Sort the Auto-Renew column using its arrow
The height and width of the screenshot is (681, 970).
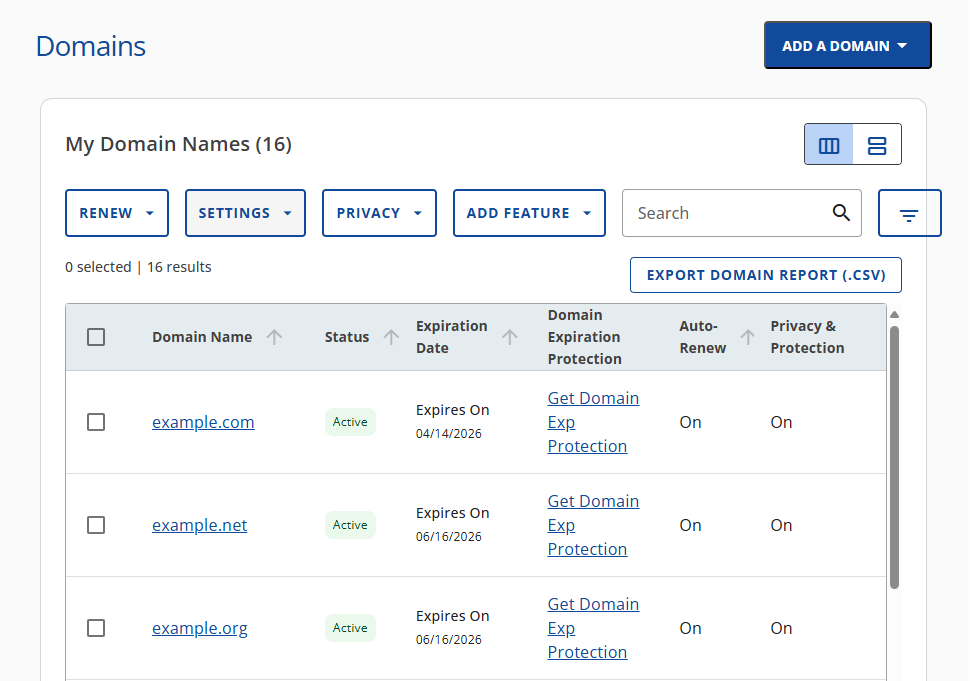(747, 336)
